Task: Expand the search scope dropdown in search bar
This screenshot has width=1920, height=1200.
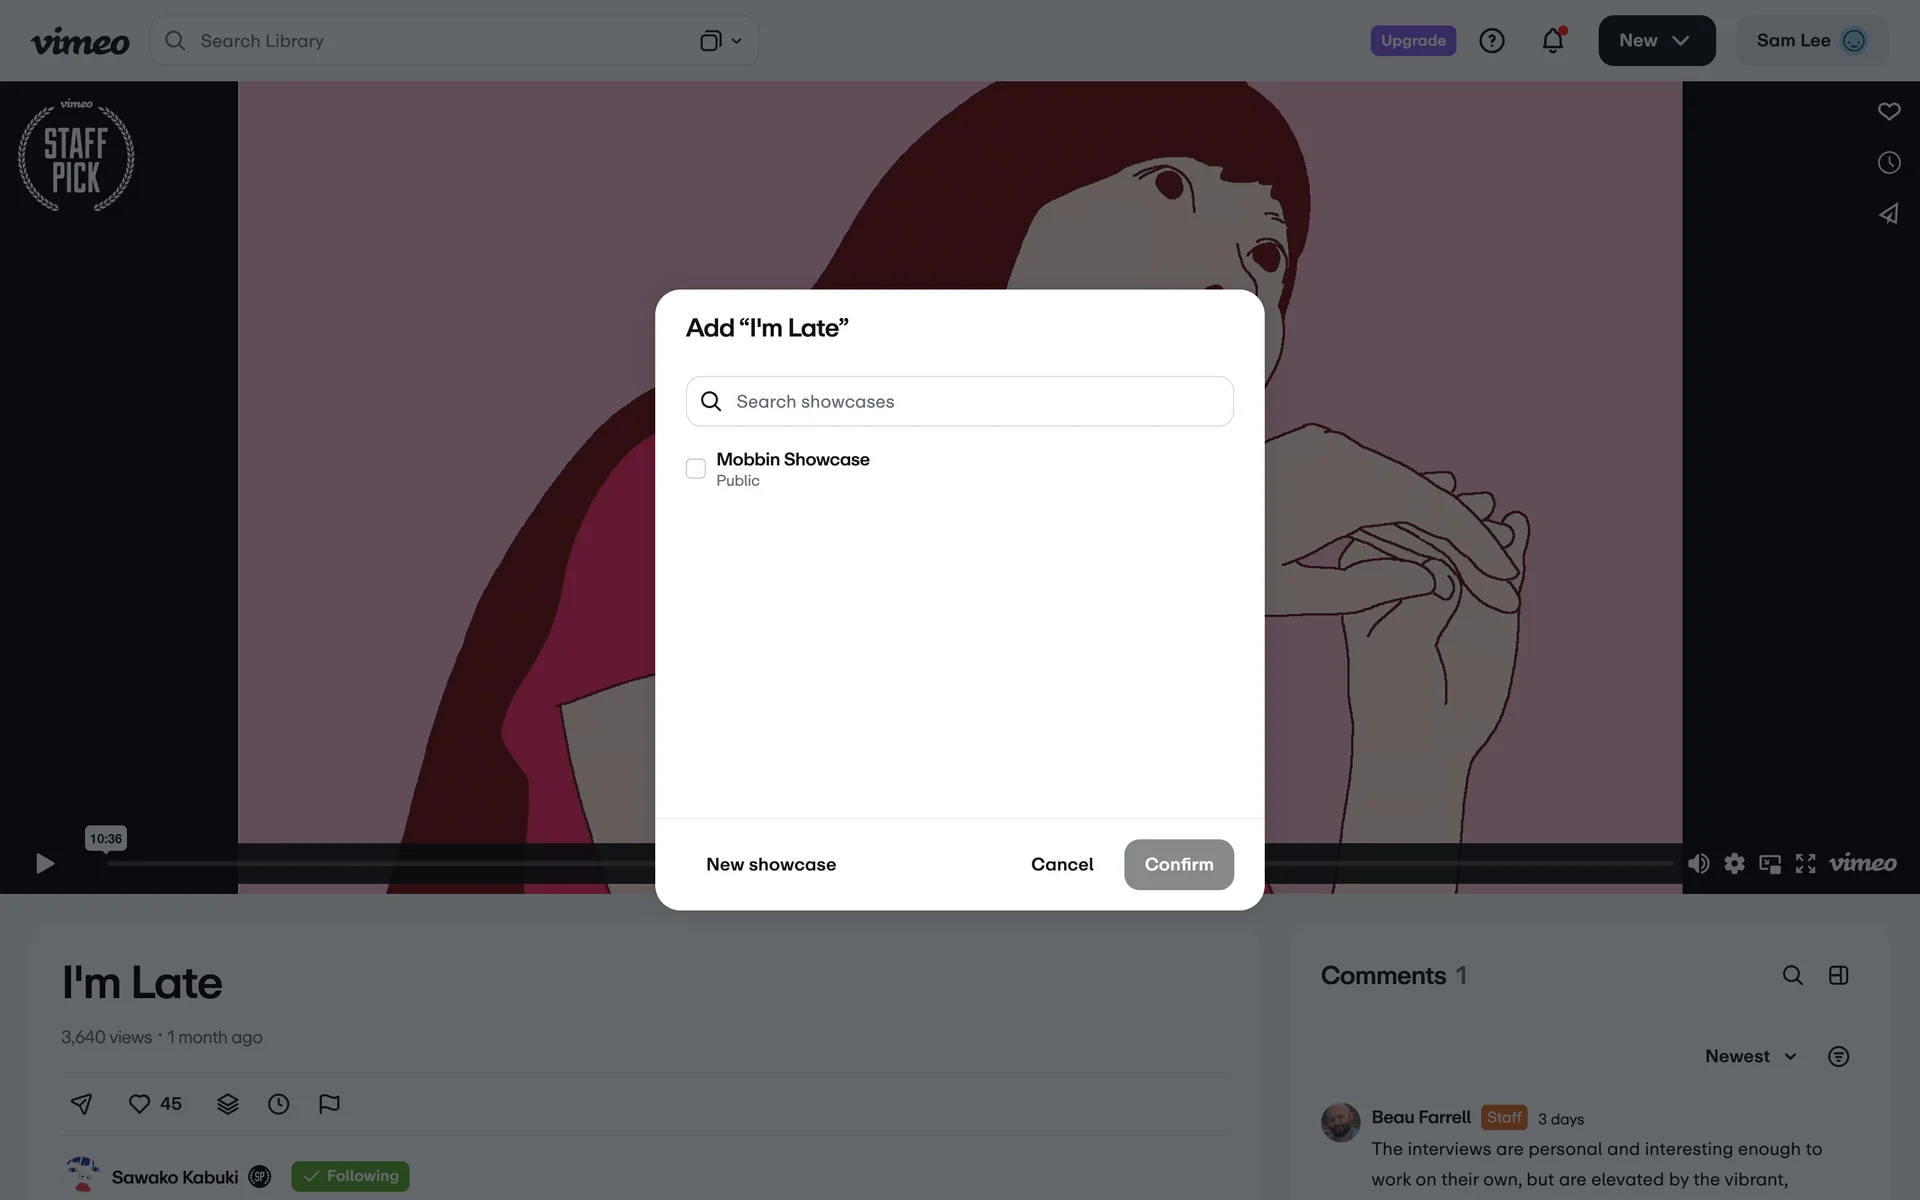Action: (720, 41)
